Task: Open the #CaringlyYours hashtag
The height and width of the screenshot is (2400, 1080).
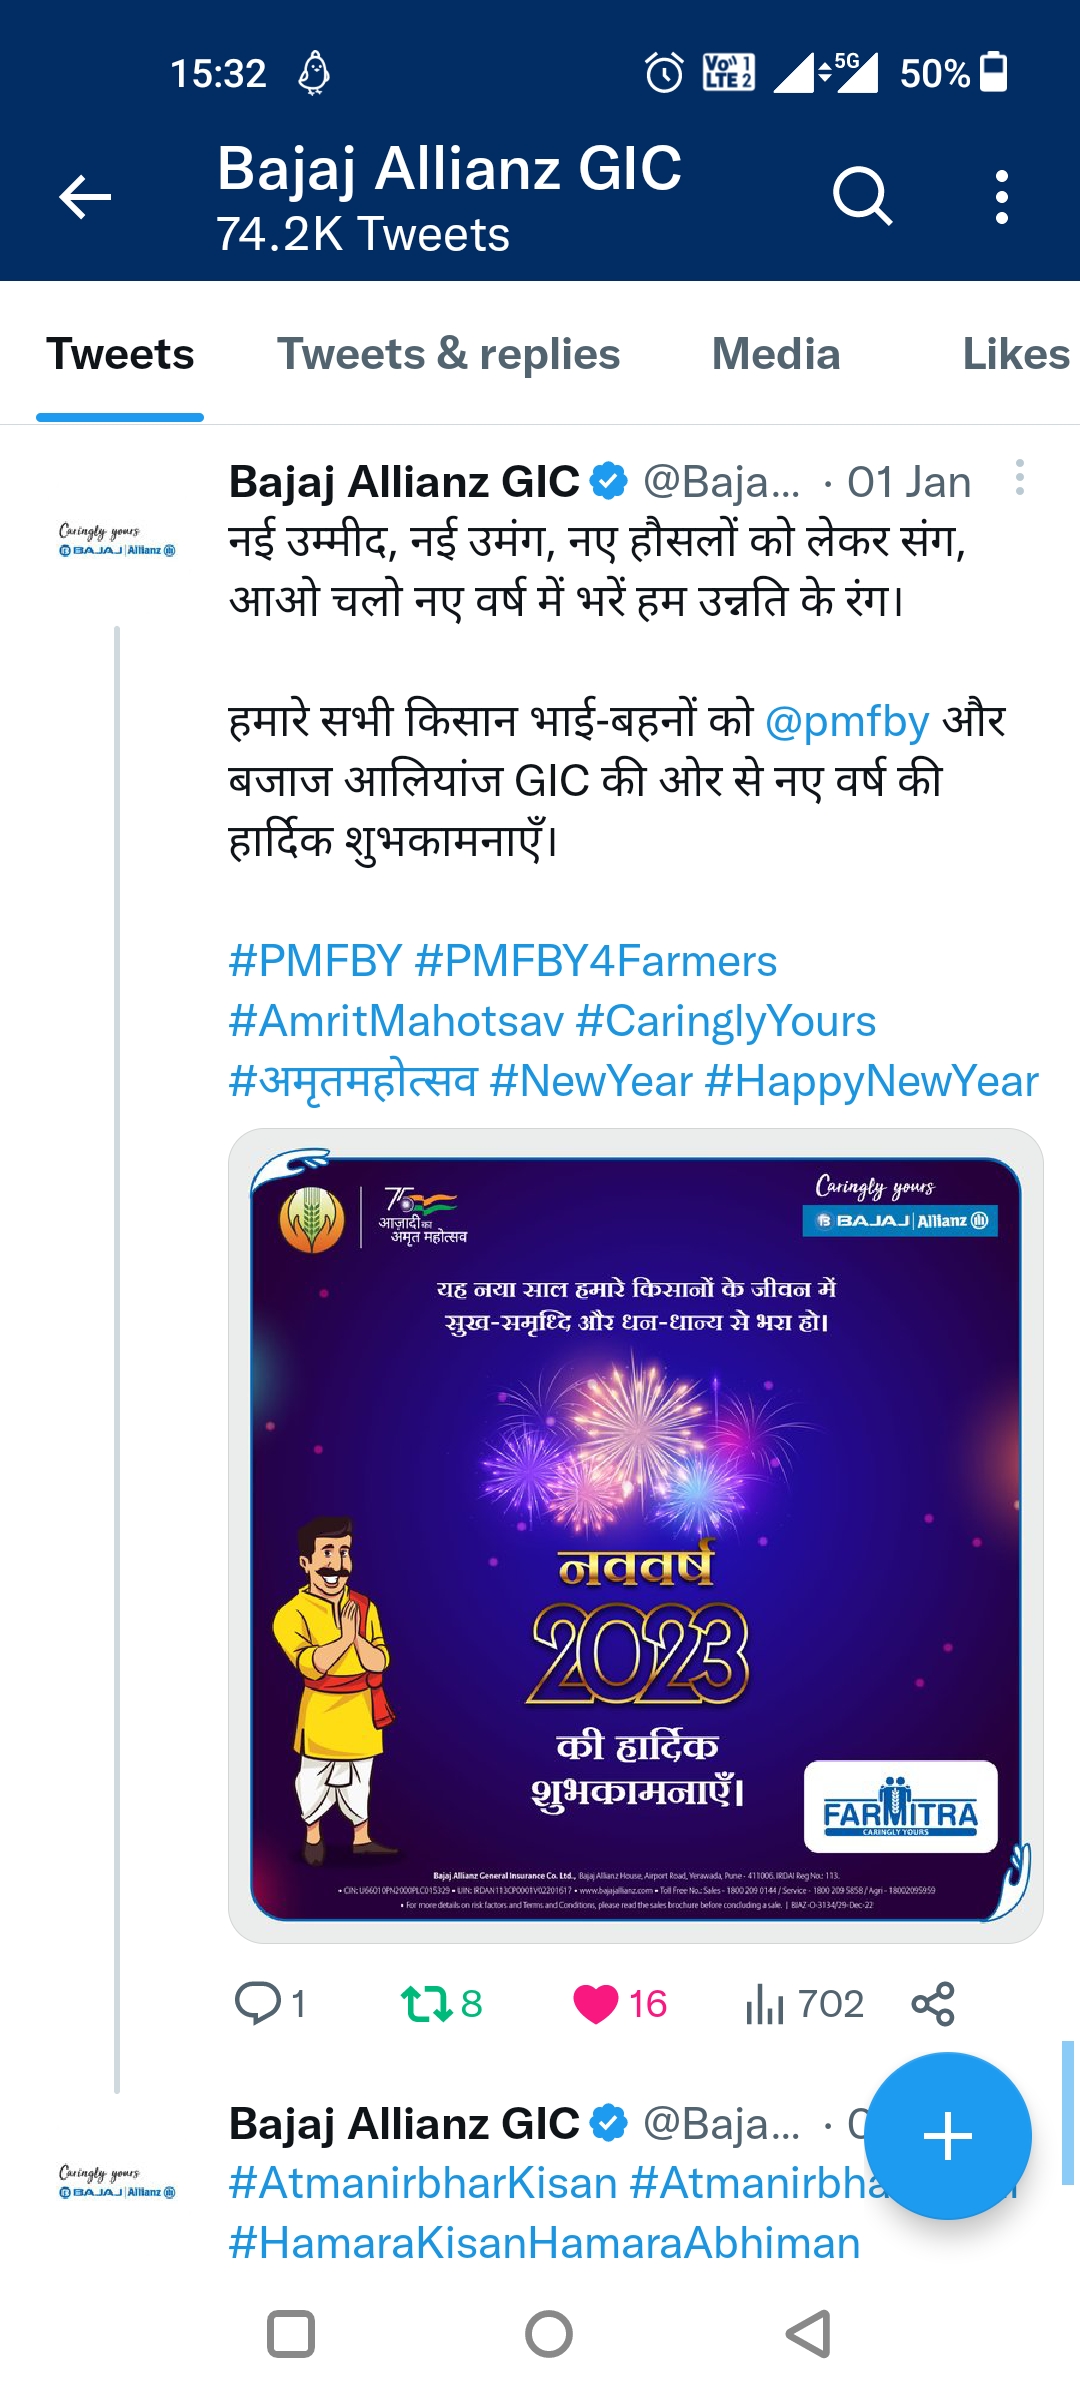Action: pyautogui.click(x=726, y=1021)
